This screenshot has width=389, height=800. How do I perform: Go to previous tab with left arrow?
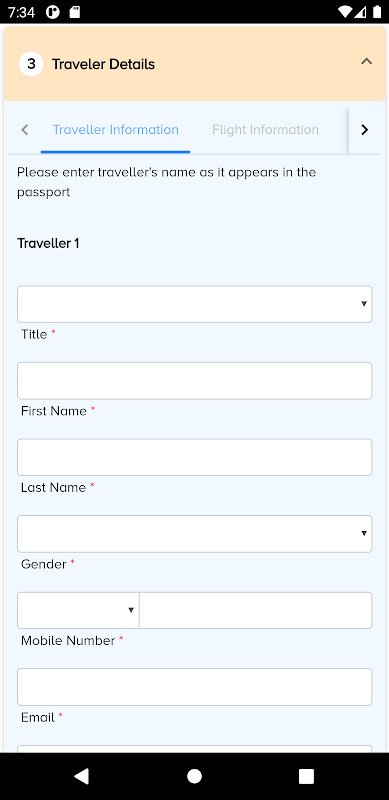(25, 130)
